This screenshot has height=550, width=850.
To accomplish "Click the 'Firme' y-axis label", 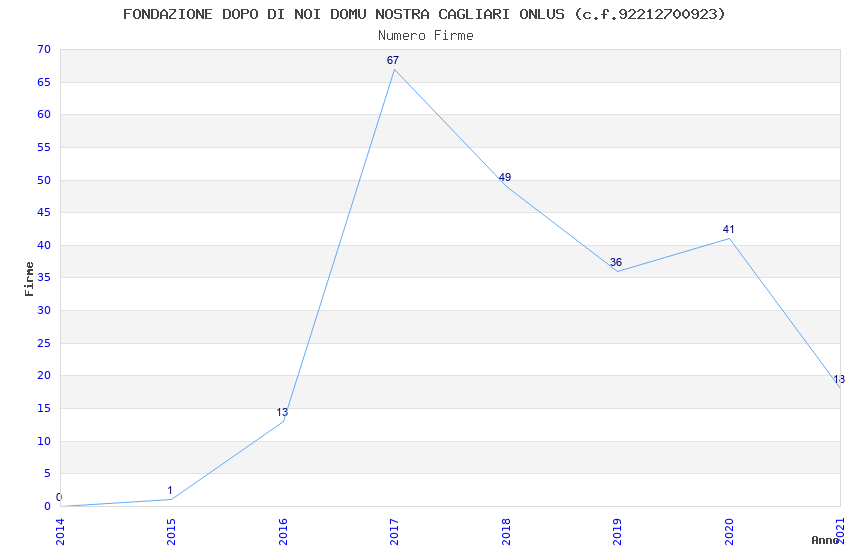I will point(29,279).
